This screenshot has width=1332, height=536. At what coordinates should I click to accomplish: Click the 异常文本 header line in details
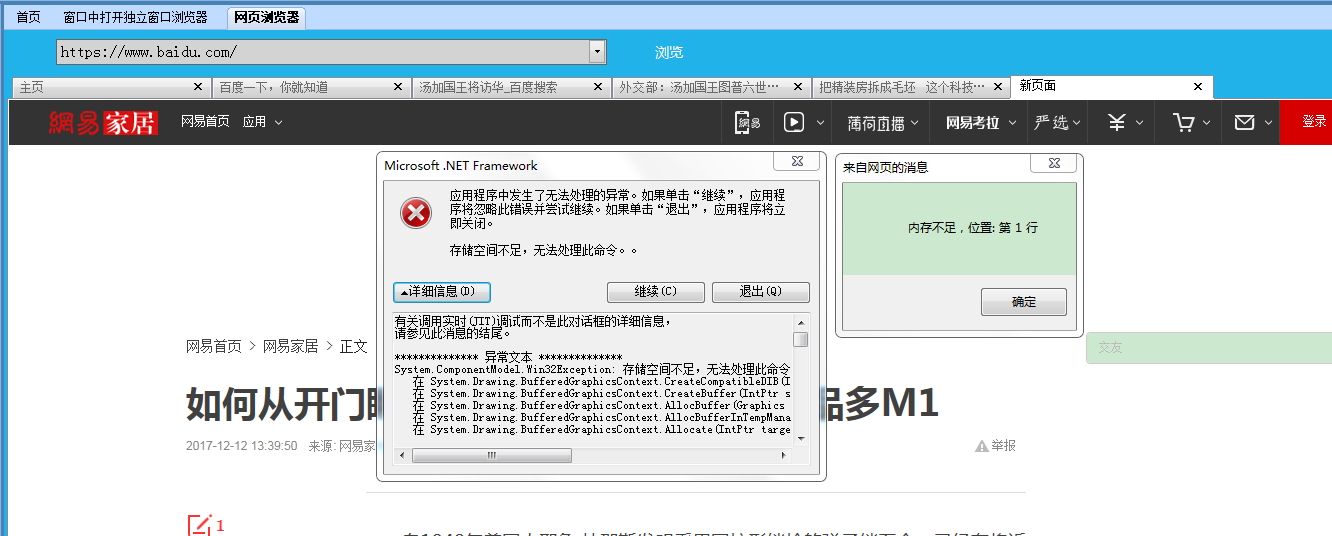(509, 358)
